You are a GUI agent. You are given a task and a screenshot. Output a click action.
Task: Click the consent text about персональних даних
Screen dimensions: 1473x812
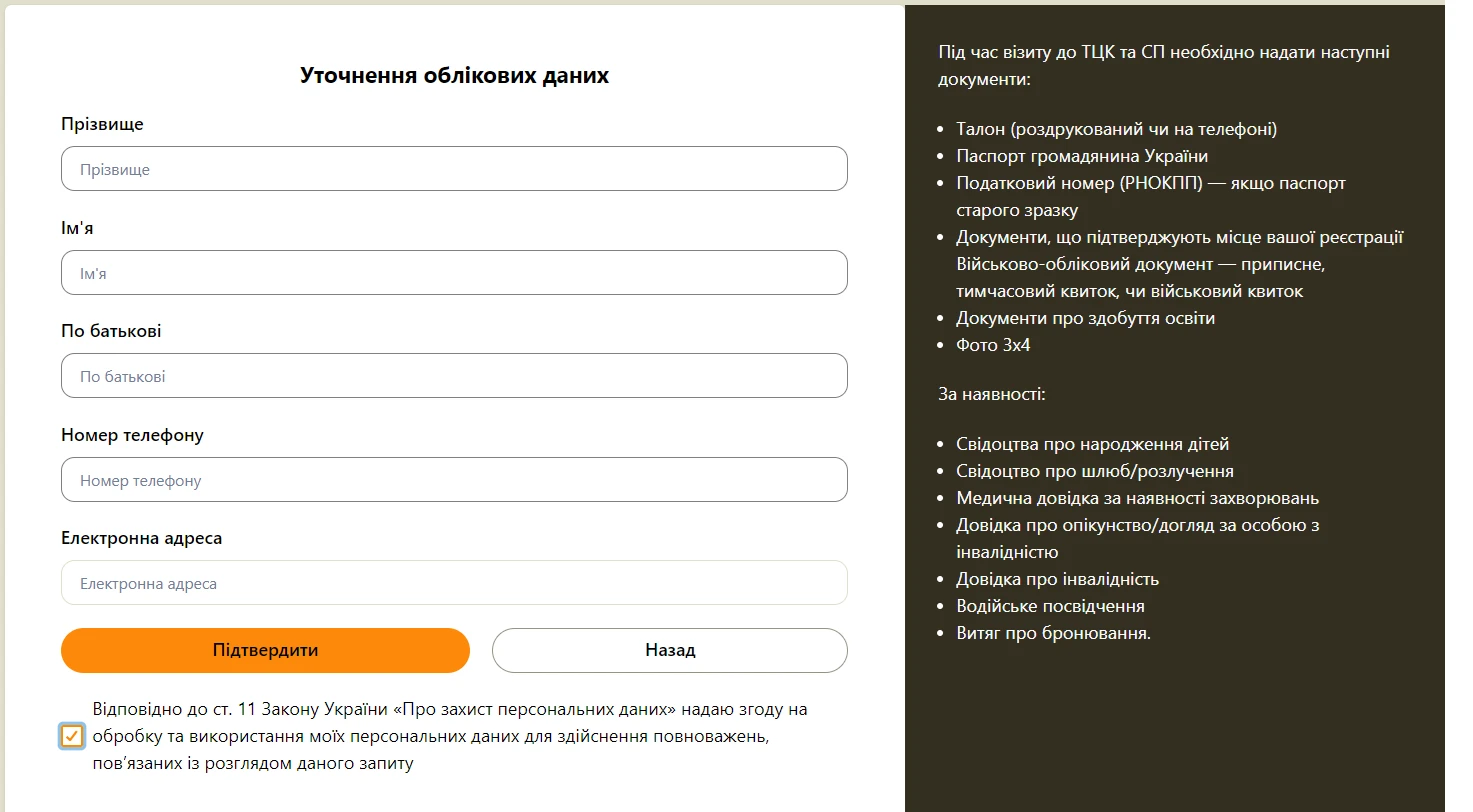[450, 737]
